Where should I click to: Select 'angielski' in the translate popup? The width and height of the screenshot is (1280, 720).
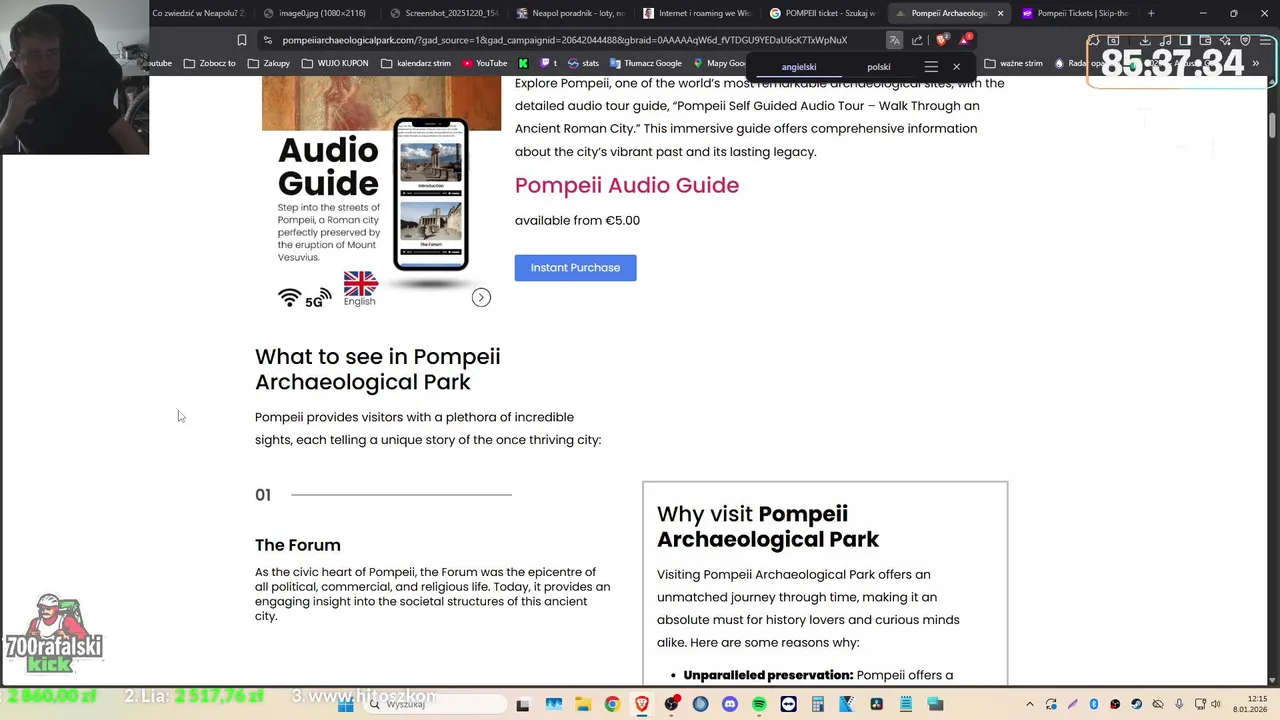[x=799, y=67]
